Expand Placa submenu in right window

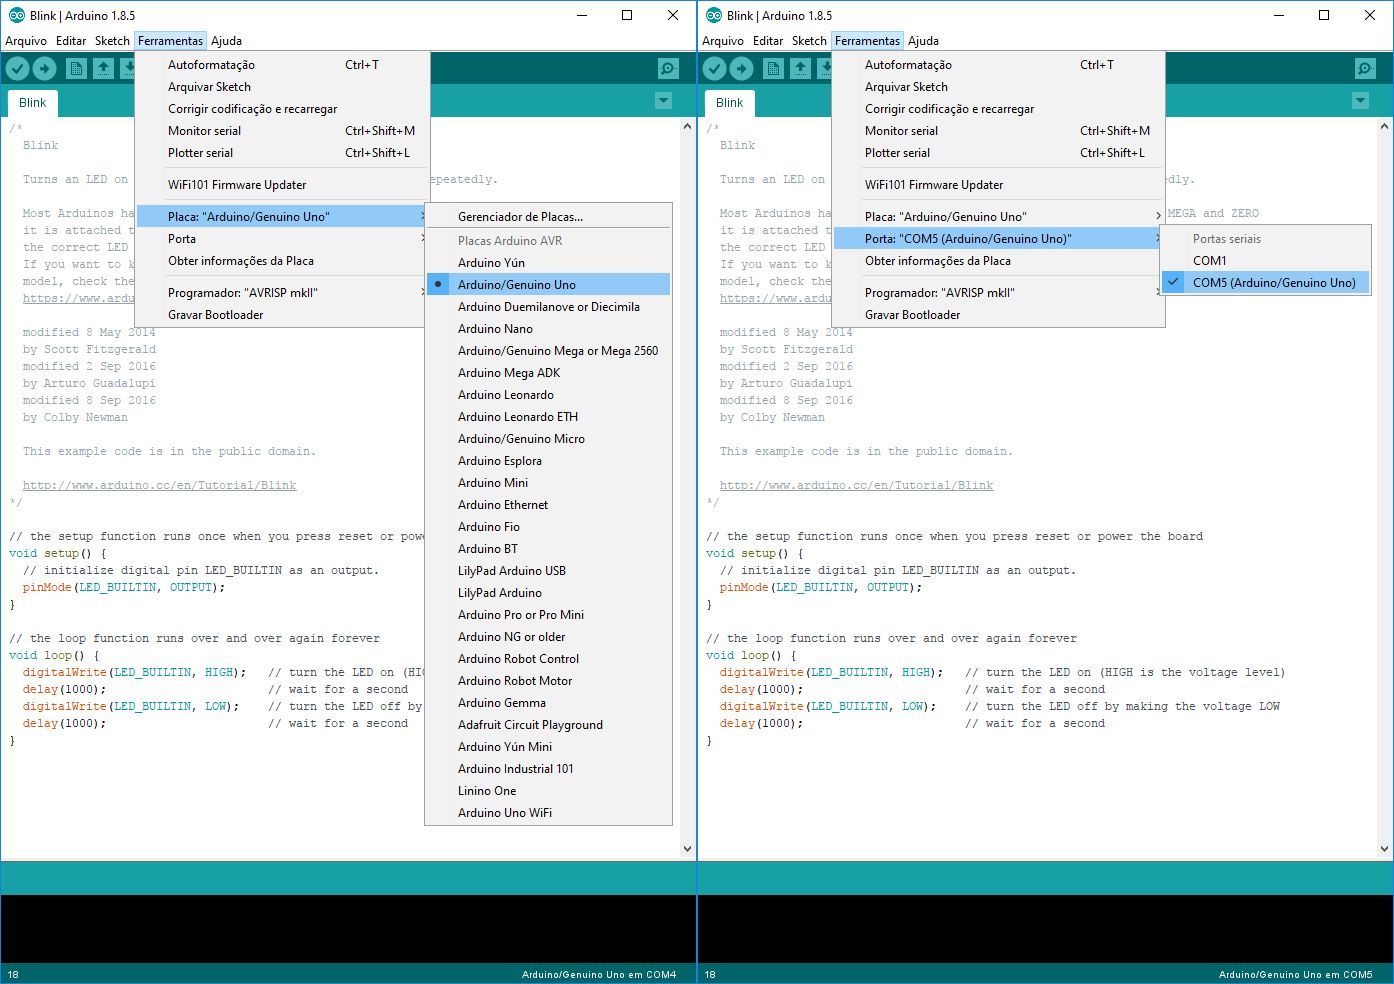[998, 217]
